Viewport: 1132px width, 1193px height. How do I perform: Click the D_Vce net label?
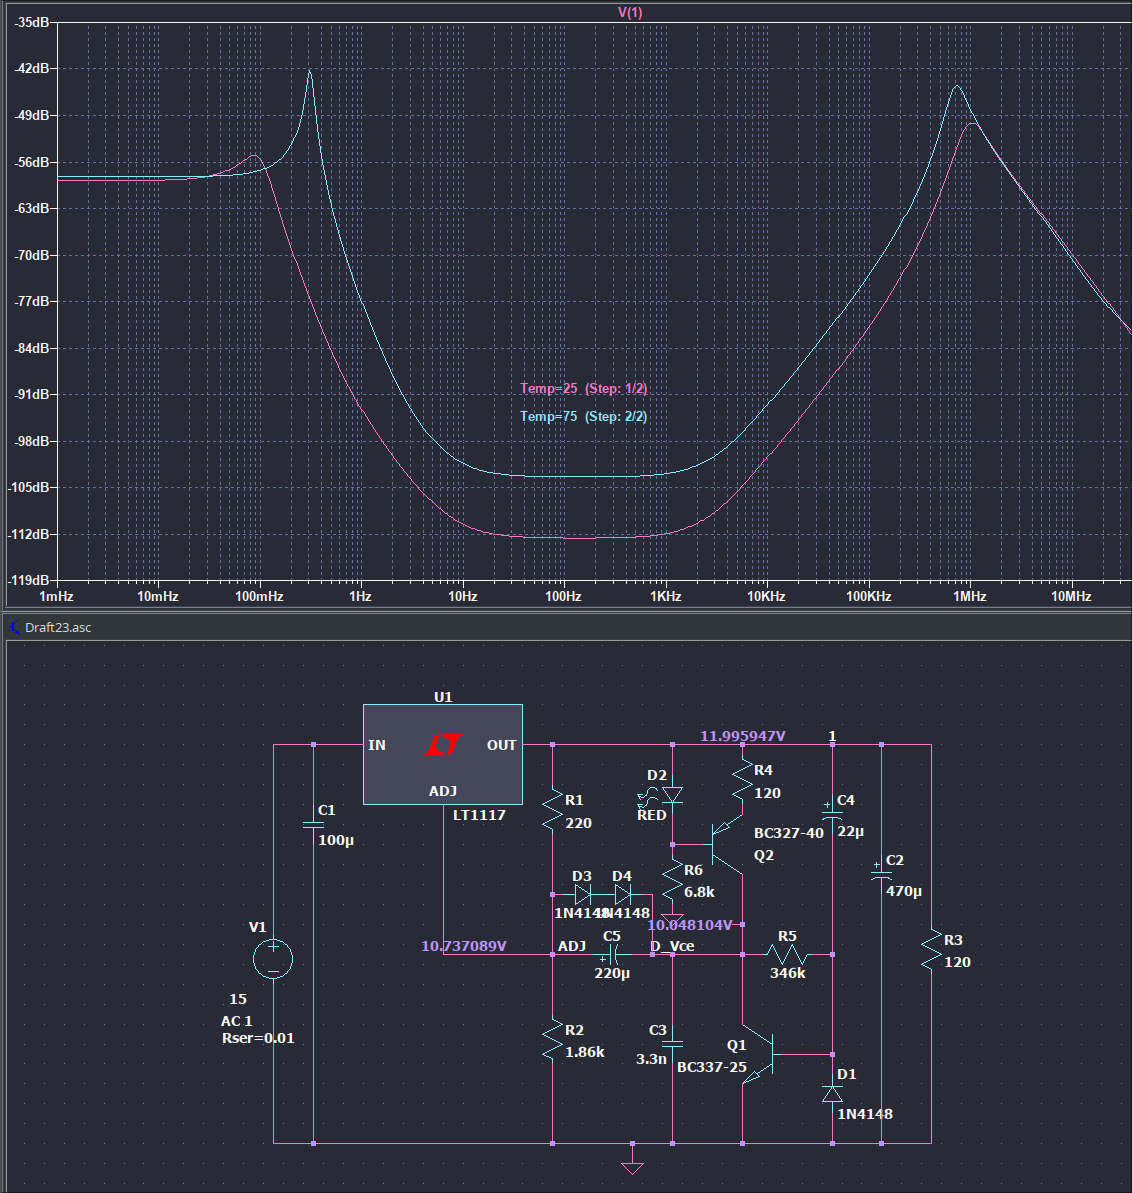(672, 946)
